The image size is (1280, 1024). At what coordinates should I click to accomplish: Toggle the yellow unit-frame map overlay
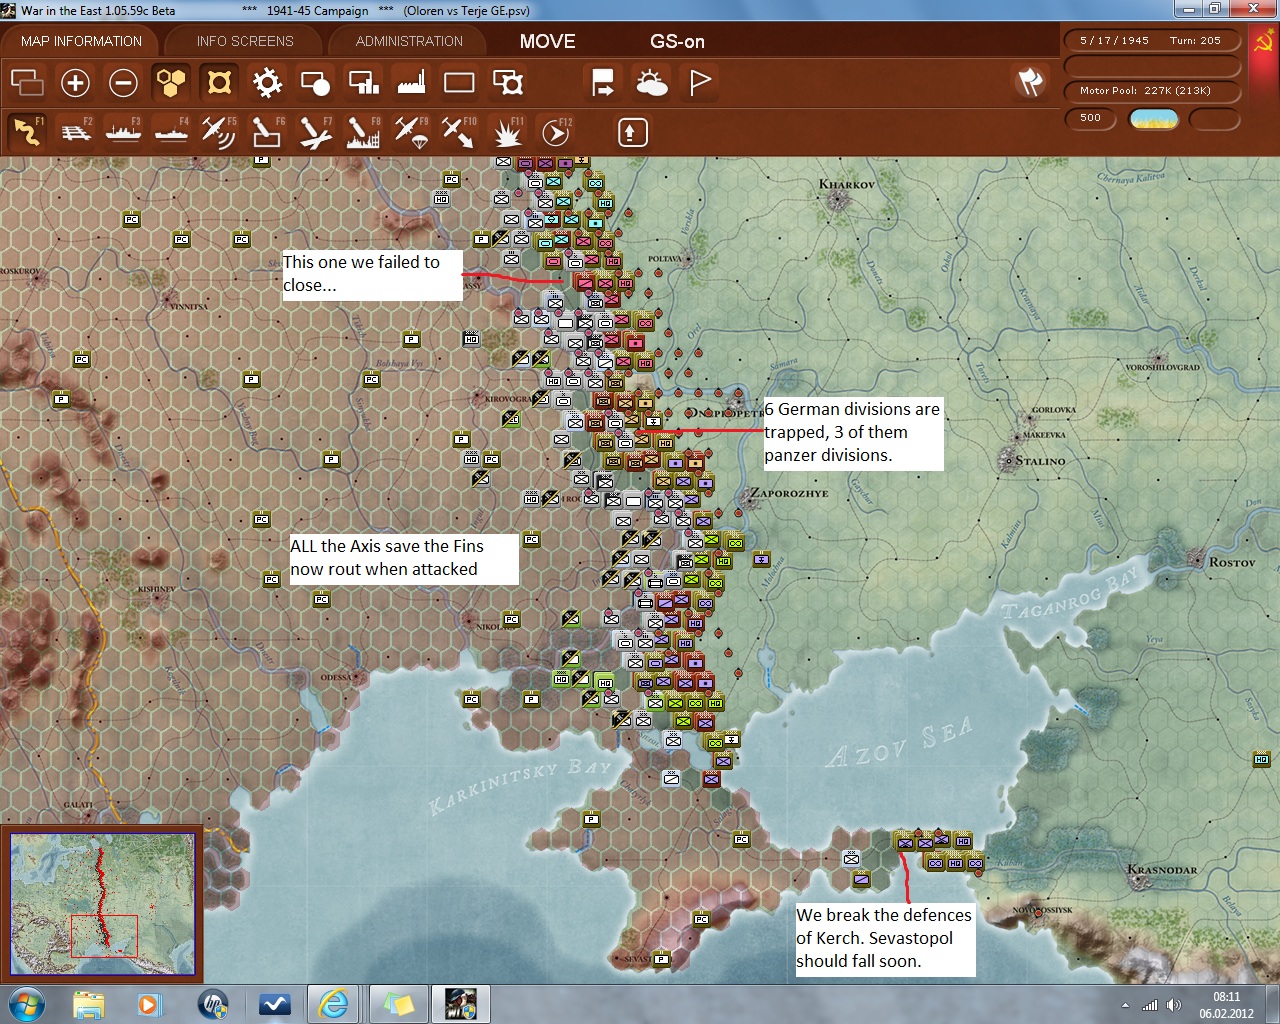pos(219,82)
